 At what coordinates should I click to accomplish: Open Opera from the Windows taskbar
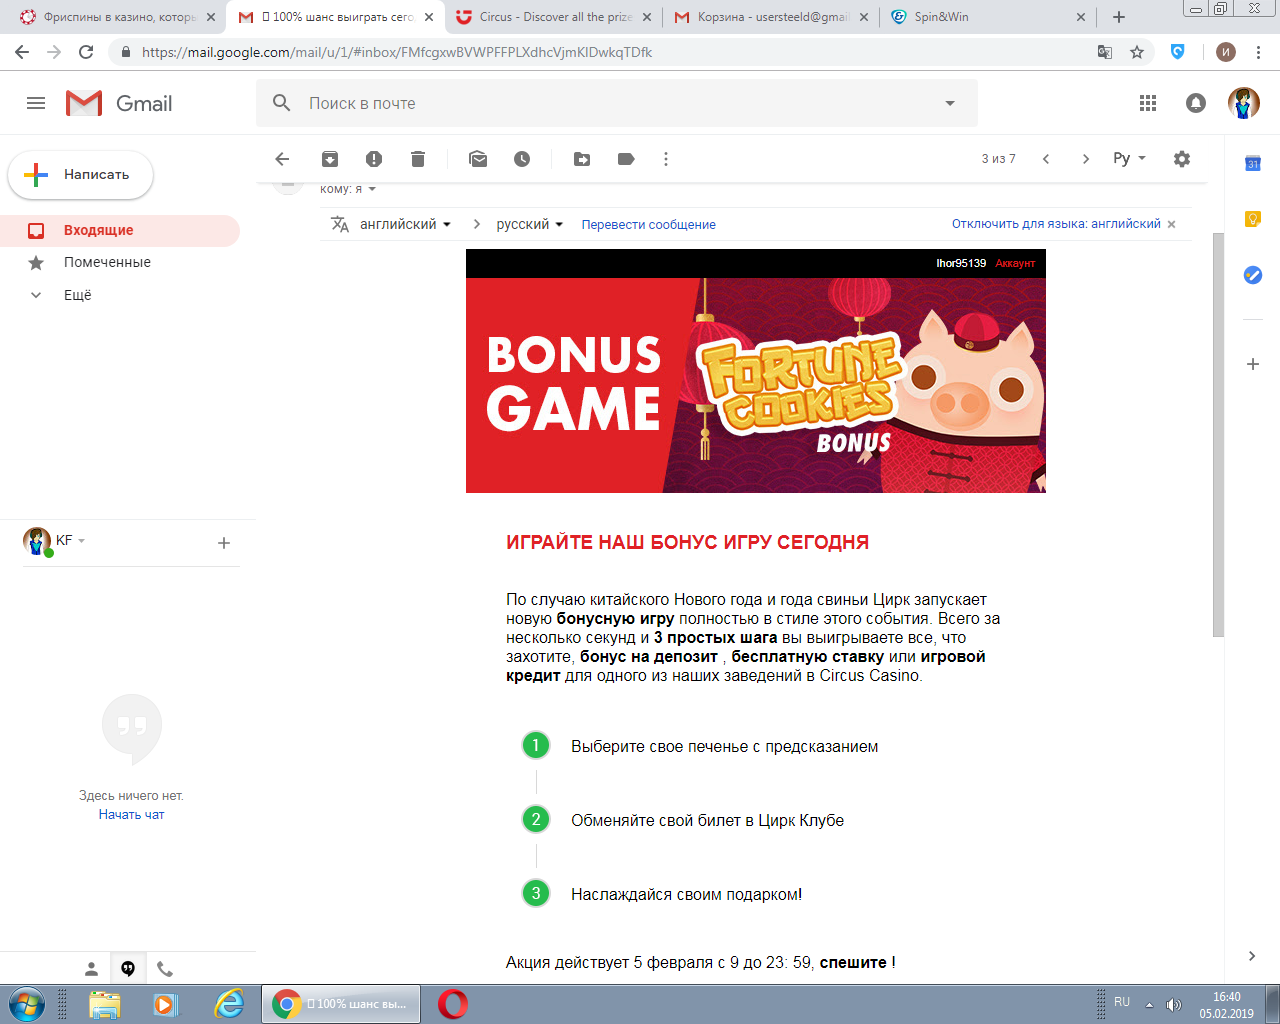tap(453, 1003)
